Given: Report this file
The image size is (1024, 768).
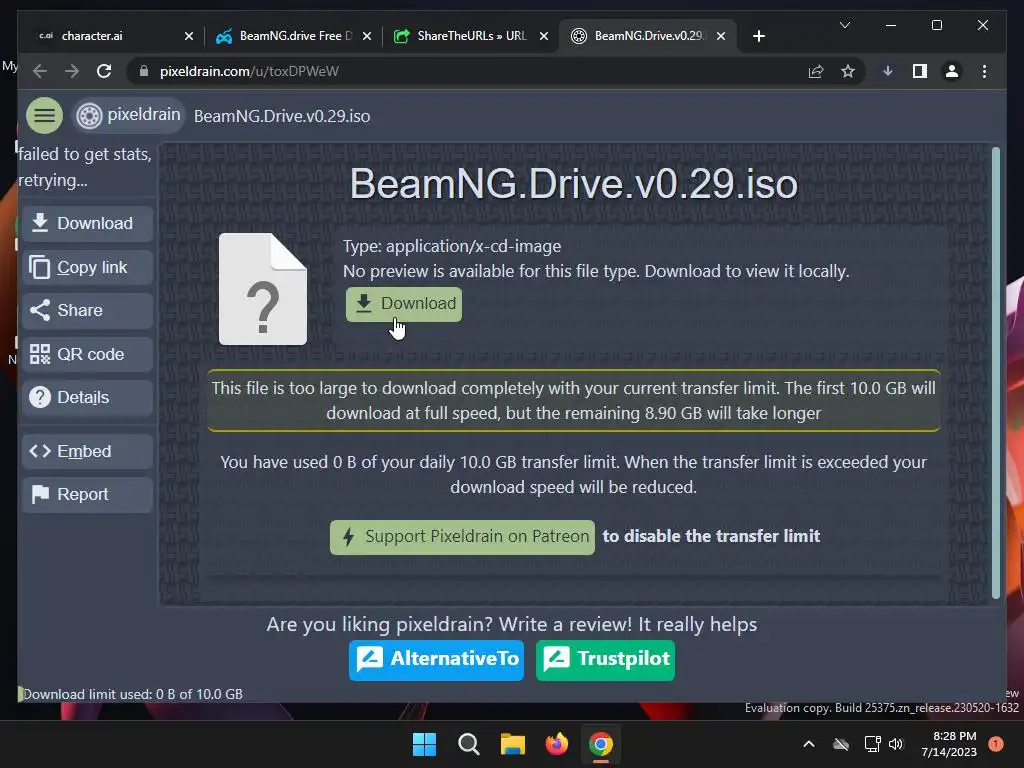Looking at the screenshot, I should [x=88, y=494].
